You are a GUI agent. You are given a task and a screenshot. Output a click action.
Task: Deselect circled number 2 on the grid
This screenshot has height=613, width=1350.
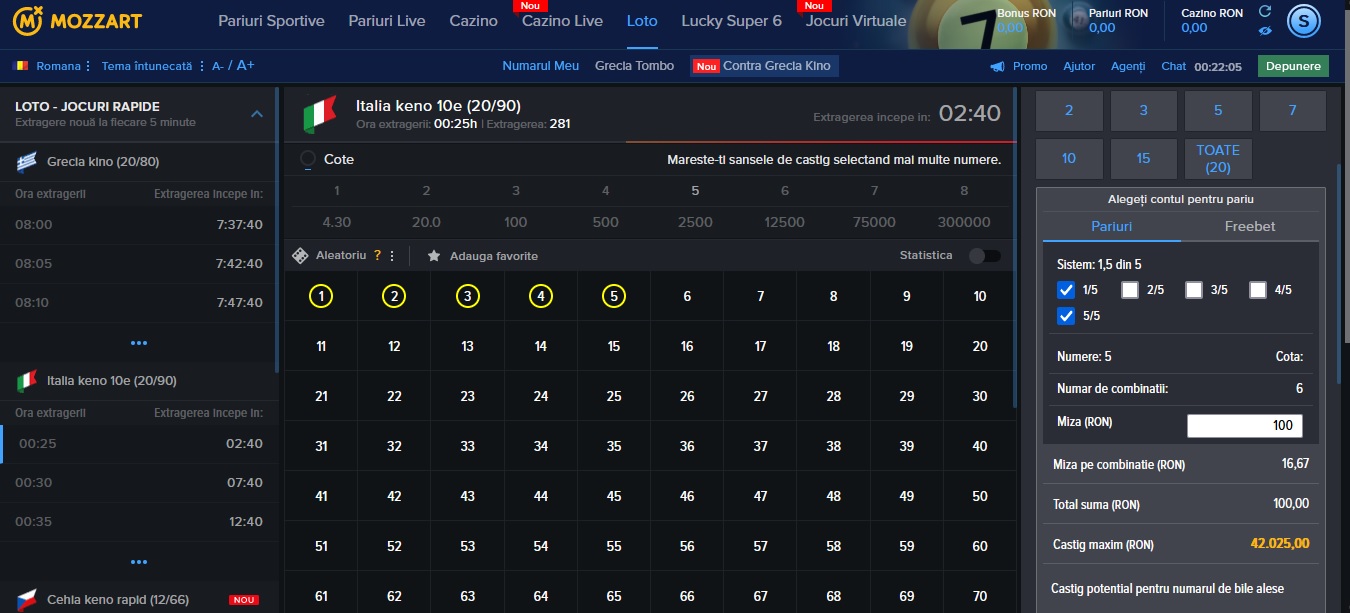point(394,296)
